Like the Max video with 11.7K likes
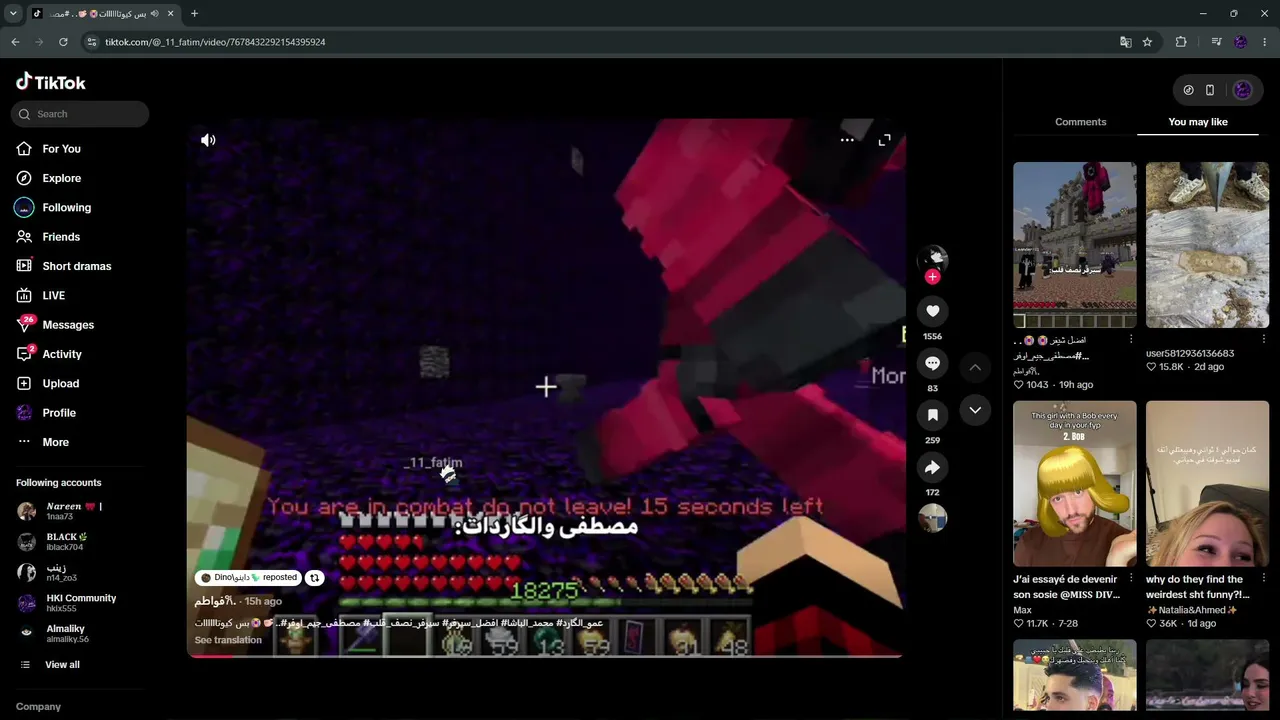This screenshot has height=720, width=1280. point(1019,624)
